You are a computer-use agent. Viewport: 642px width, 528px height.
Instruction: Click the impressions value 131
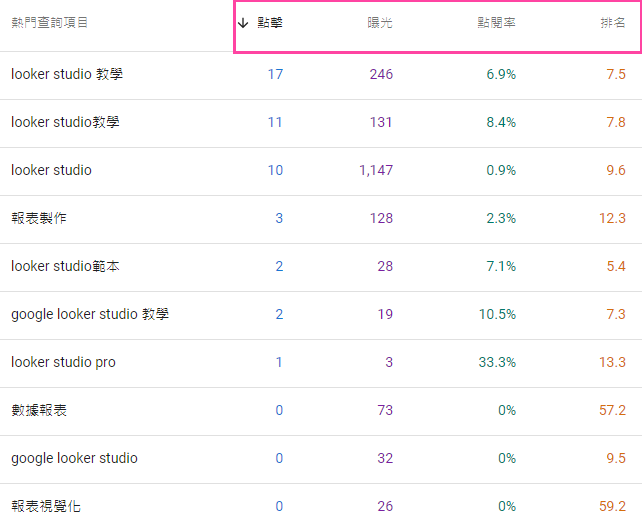[381, 122]
